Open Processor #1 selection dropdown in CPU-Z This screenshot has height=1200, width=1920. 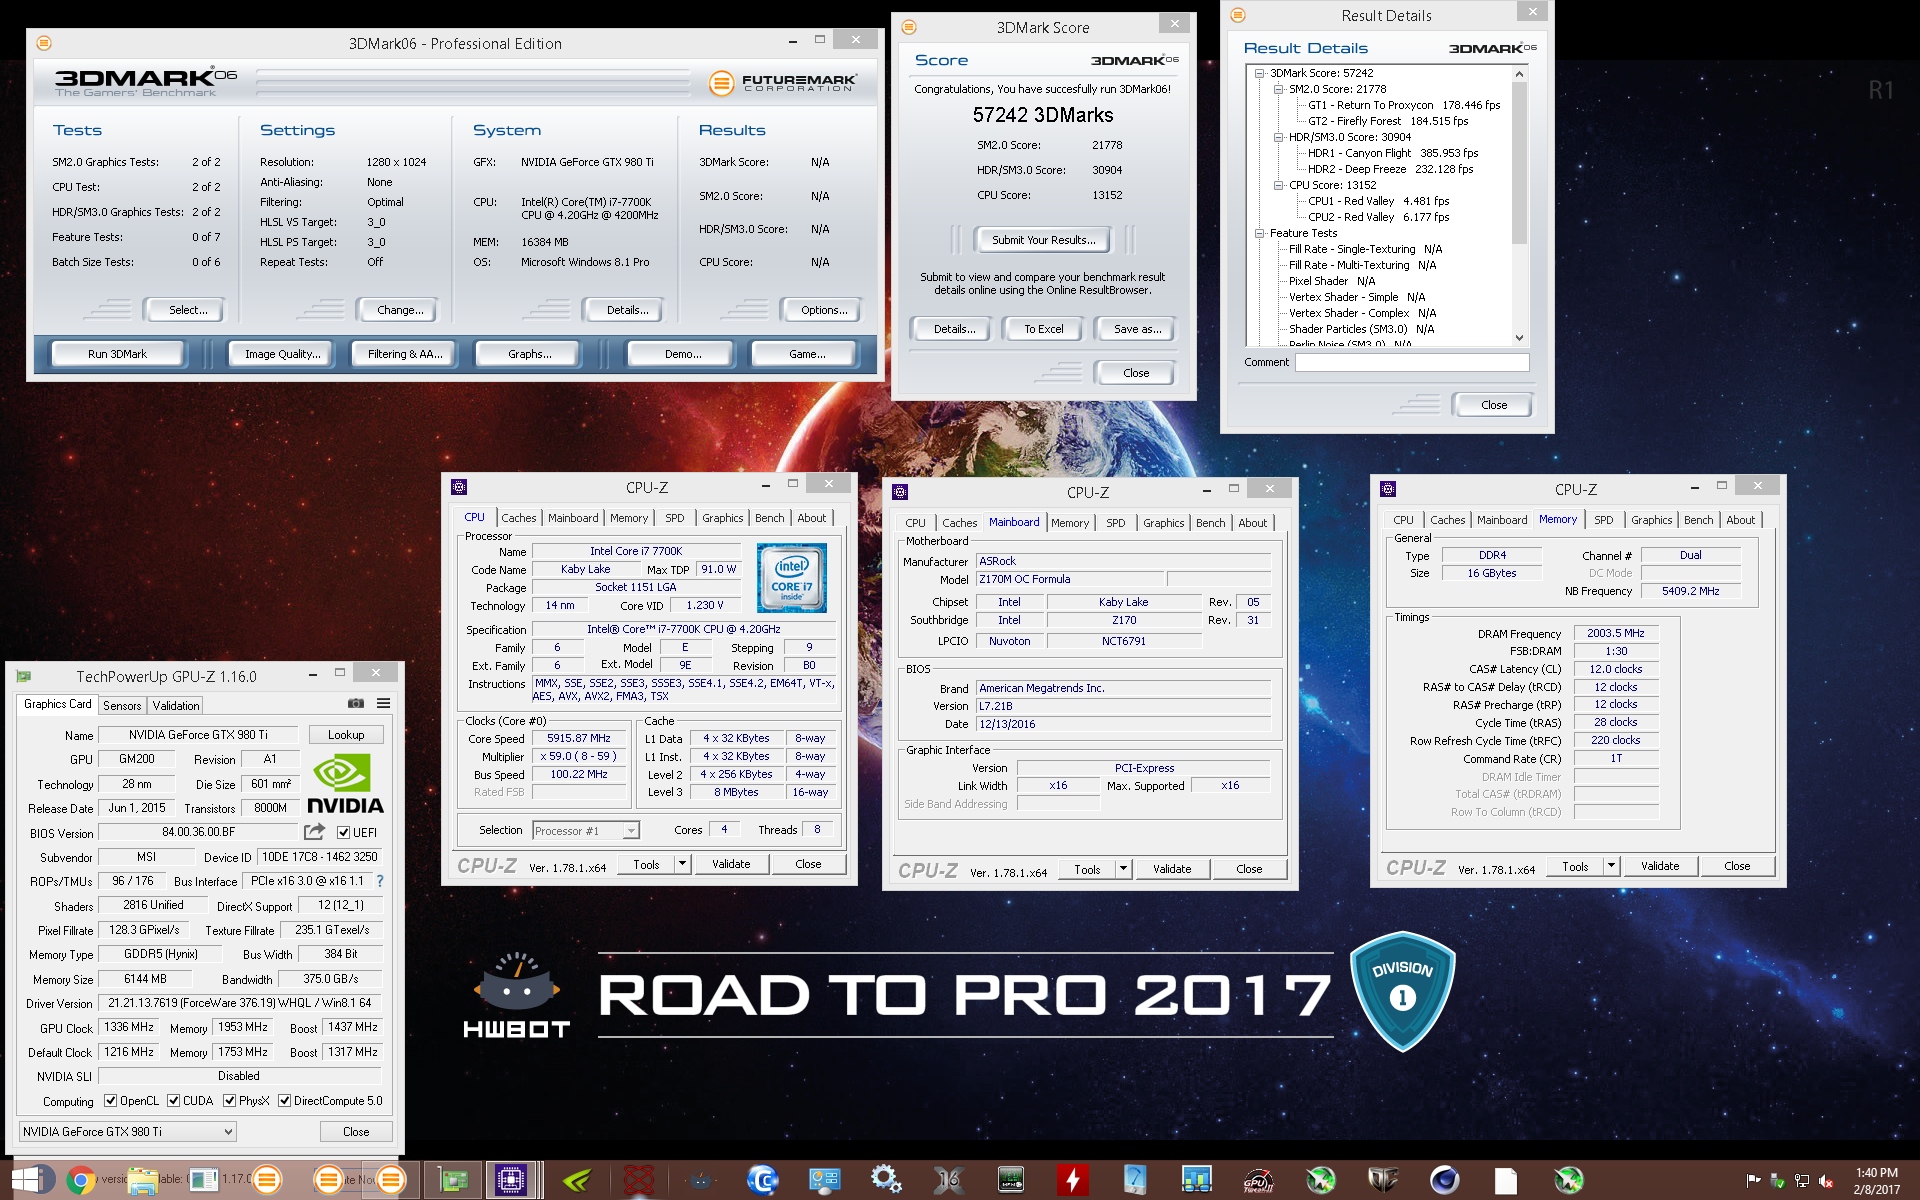[x=586, y=831]
